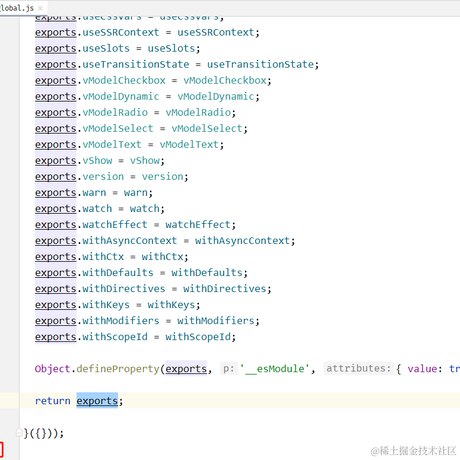This screenshot has height=460, width=460.
Task: Click the Object keyword before defineProperty
Action: (x=52, y=369)
